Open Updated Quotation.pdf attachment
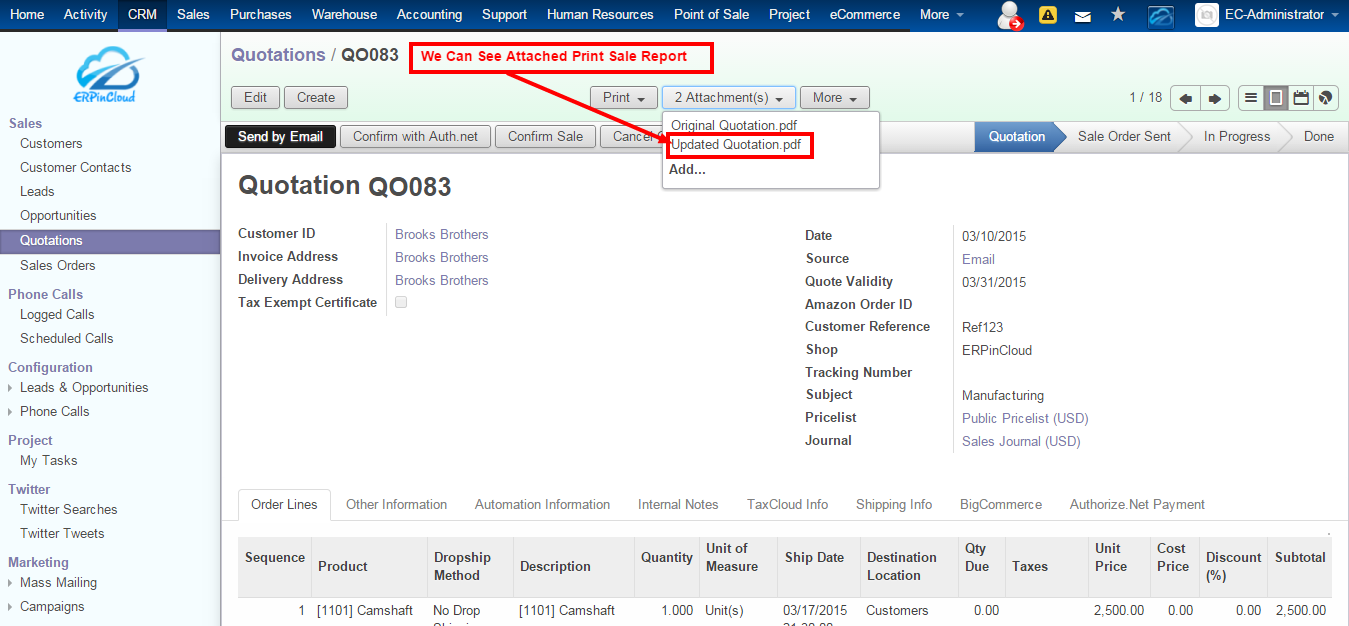 tap(735, 145)
